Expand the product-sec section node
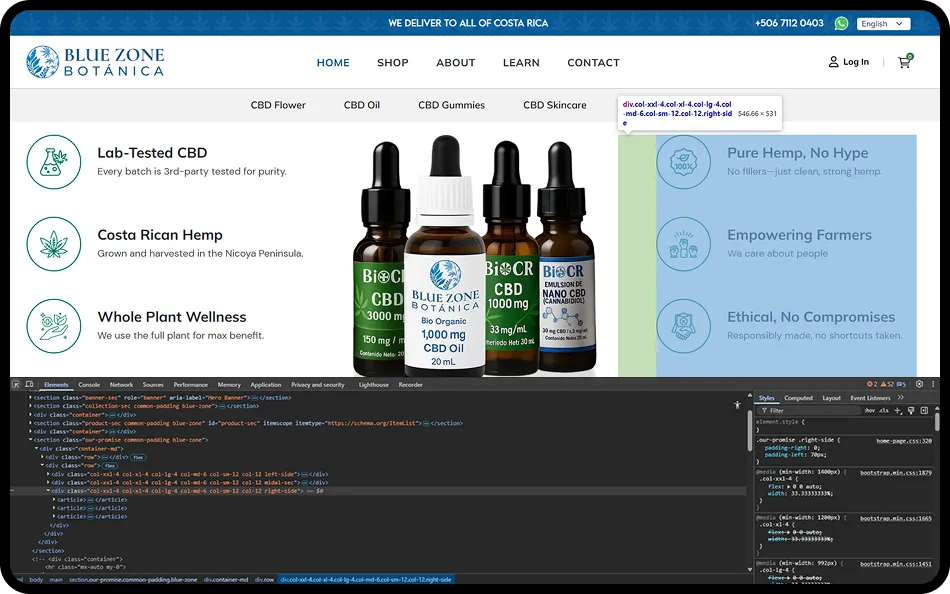Viewport: 950px width, 594px height. tap(30, 423)
